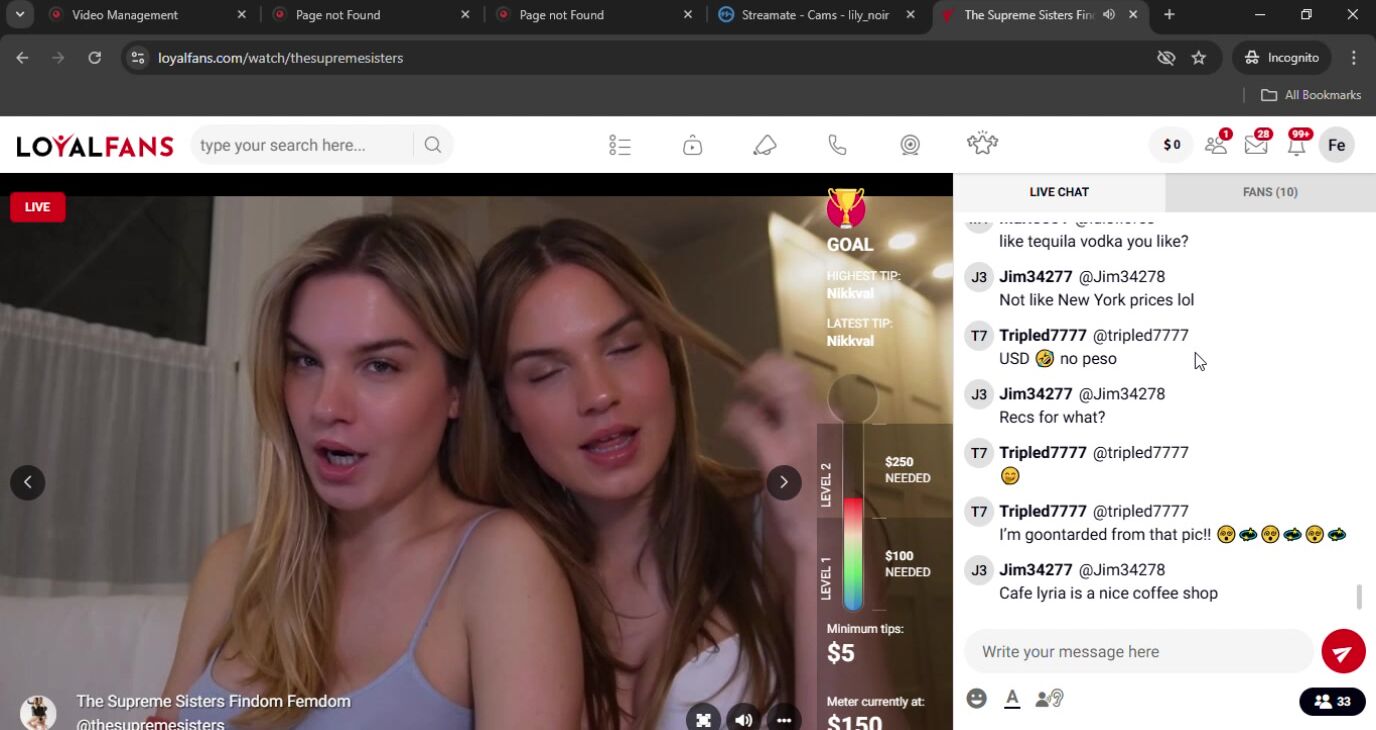Open the video more options menu
The width and height of the screenshot is (1376, 730).
784,720
